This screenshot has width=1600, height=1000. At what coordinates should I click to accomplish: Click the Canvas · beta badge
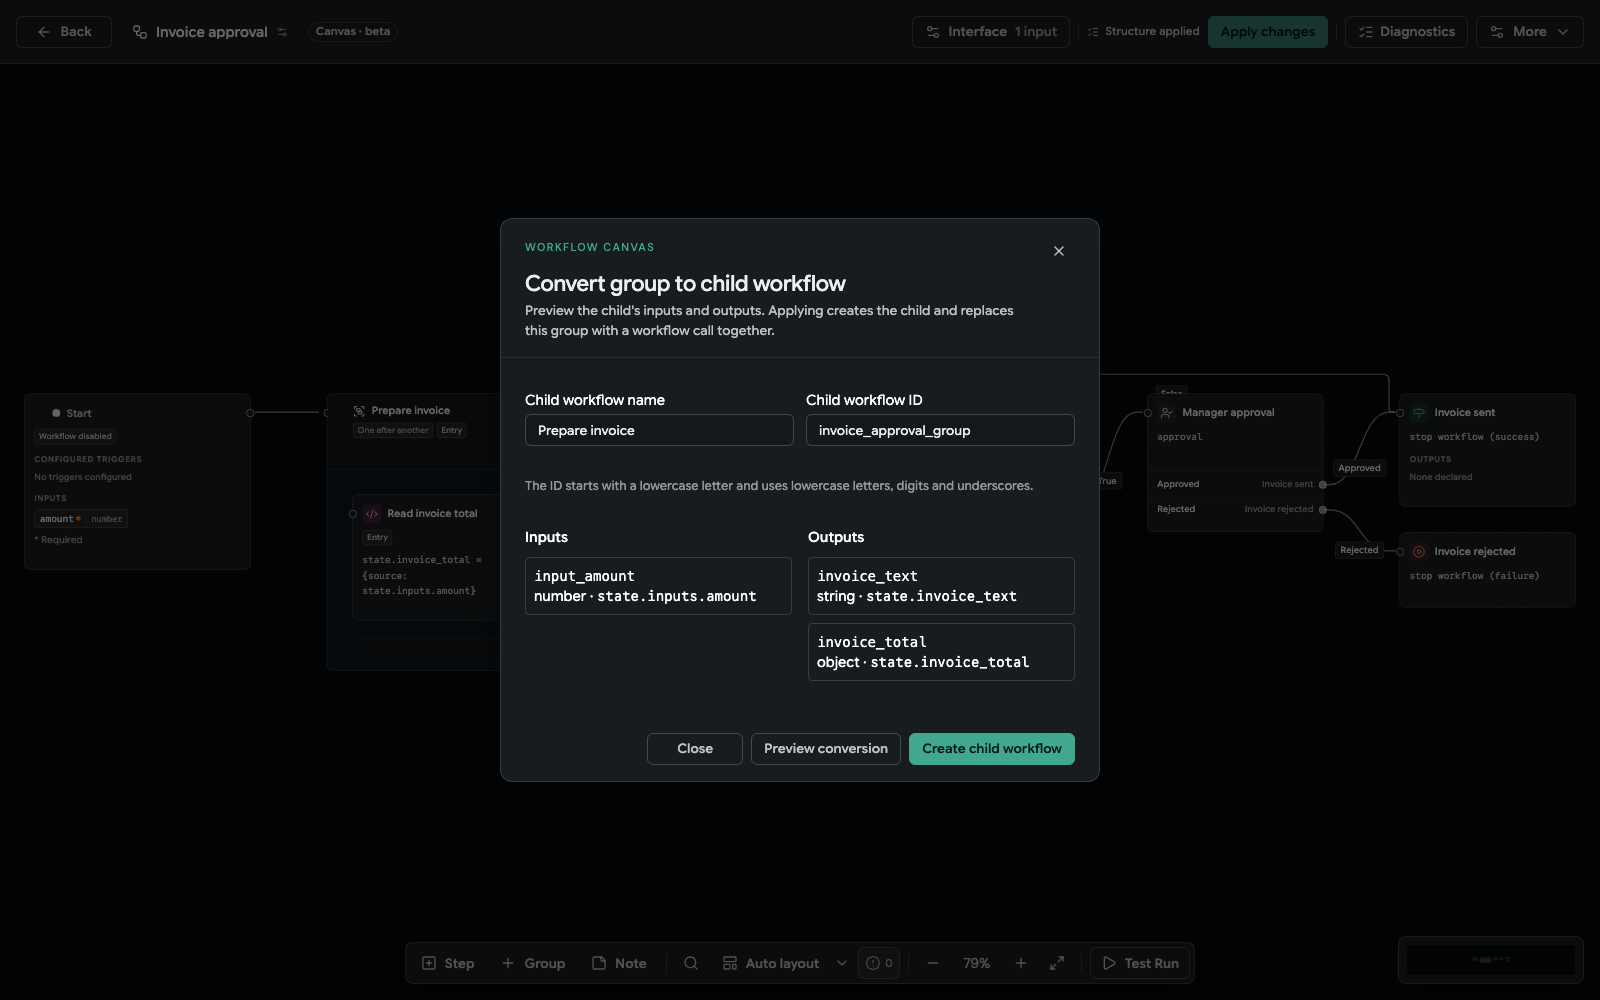(353, 32)
